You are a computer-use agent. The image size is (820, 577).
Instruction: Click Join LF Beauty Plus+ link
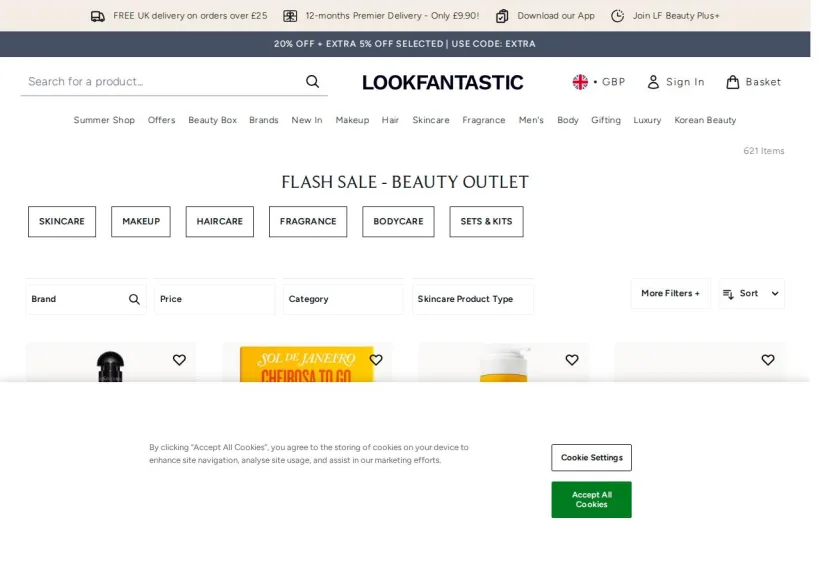pos(676,16)
